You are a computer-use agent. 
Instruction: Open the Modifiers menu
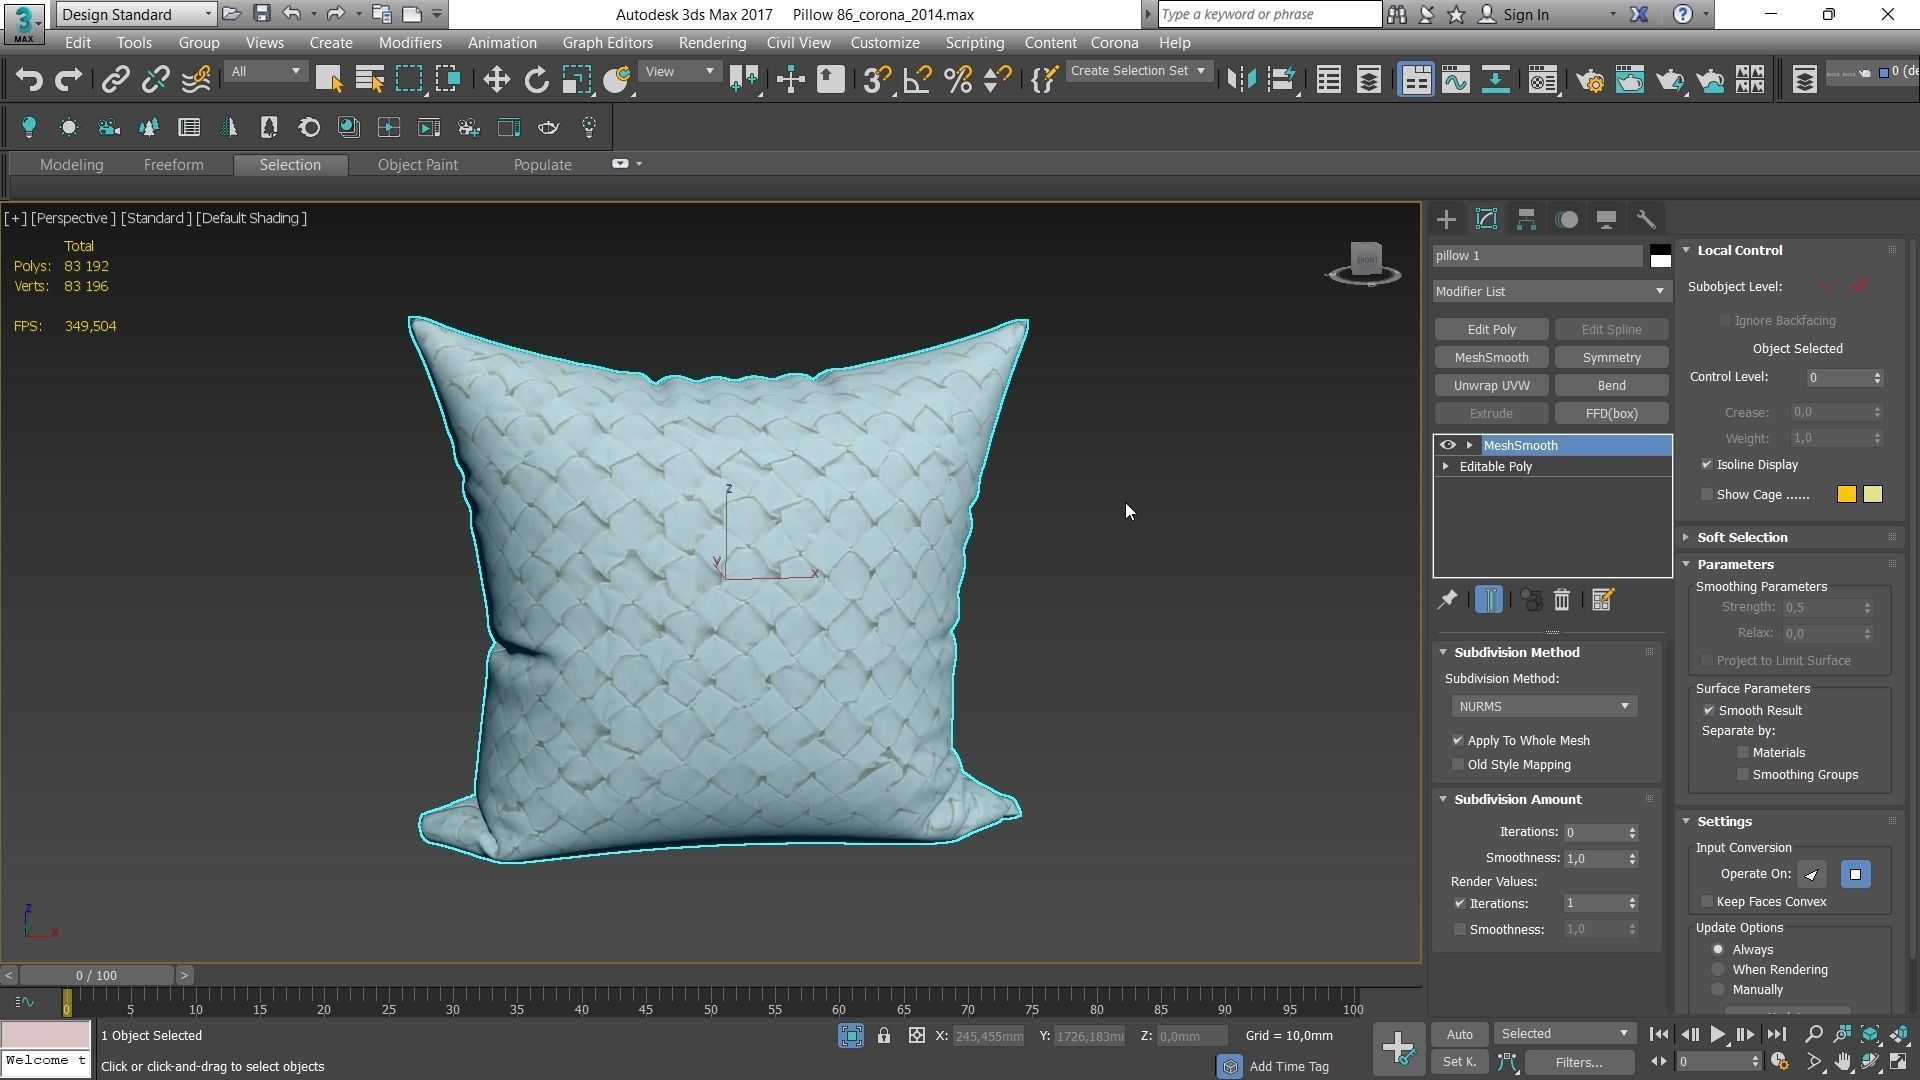[x=410, y=43]
